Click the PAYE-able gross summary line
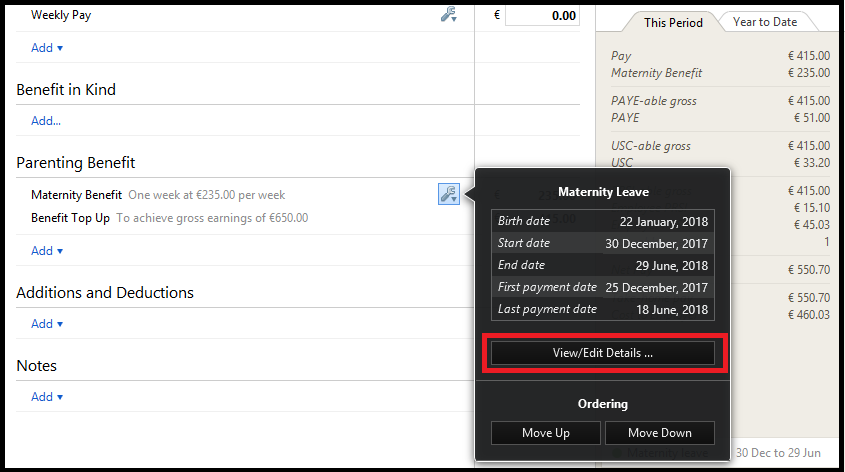The width and height of the screenshot is (845, 472). 720,101
